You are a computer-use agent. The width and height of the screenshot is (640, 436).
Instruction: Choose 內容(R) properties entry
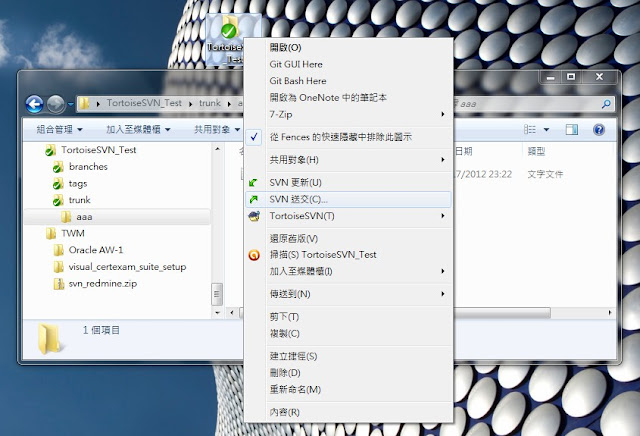(x=349, y=412)
